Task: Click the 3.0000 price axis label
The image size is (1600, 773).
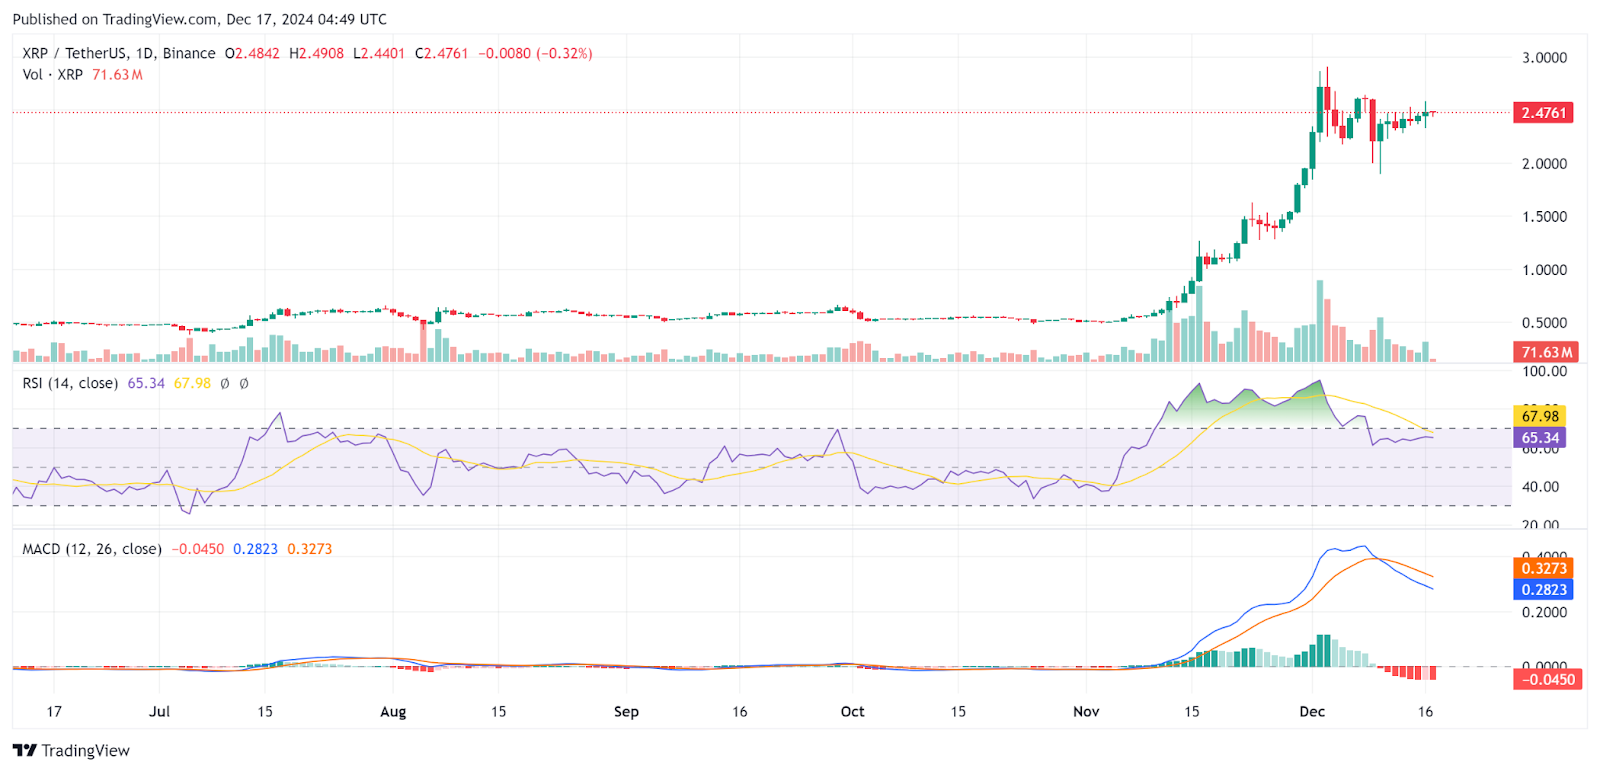Action: [1544, 58]
